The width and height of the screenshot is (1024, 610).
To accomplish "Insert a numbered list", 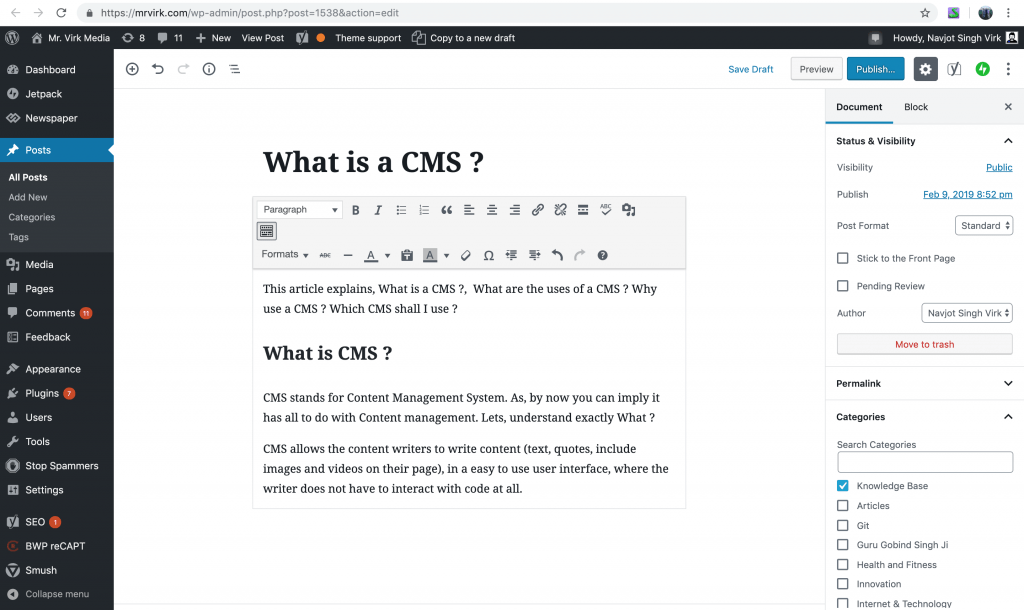I will [424, 210].
